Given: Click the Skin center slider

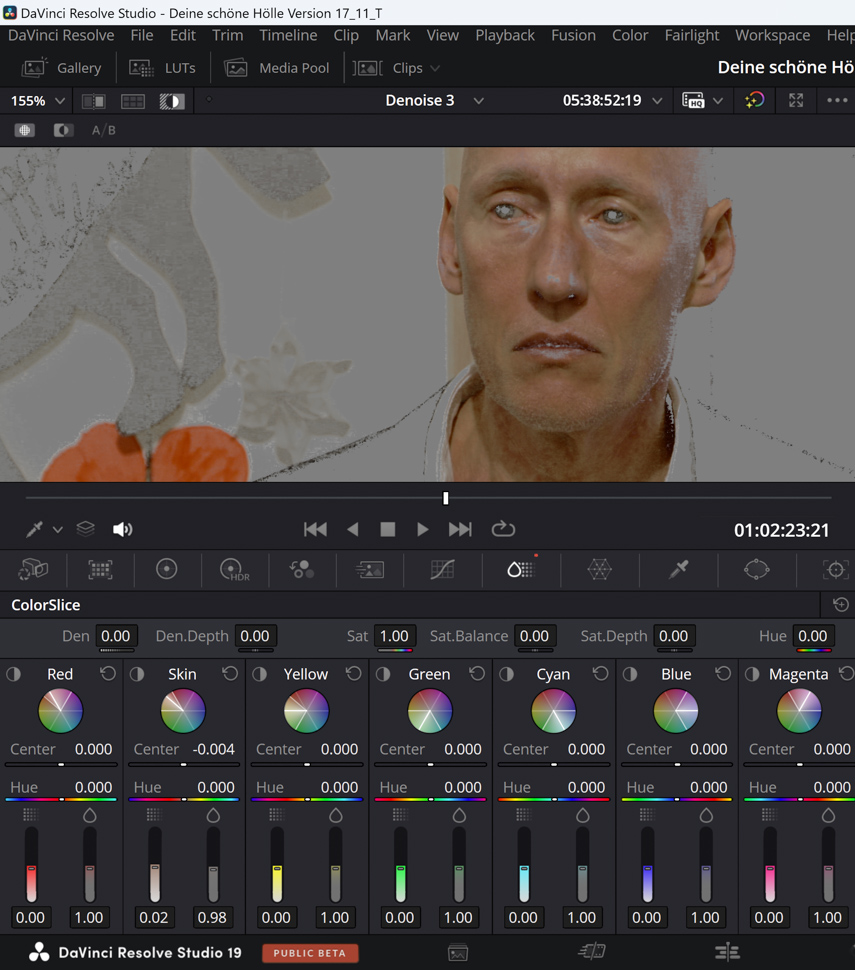Looking at the screenshot, I should pyautogui.click(x=184, y=765).
